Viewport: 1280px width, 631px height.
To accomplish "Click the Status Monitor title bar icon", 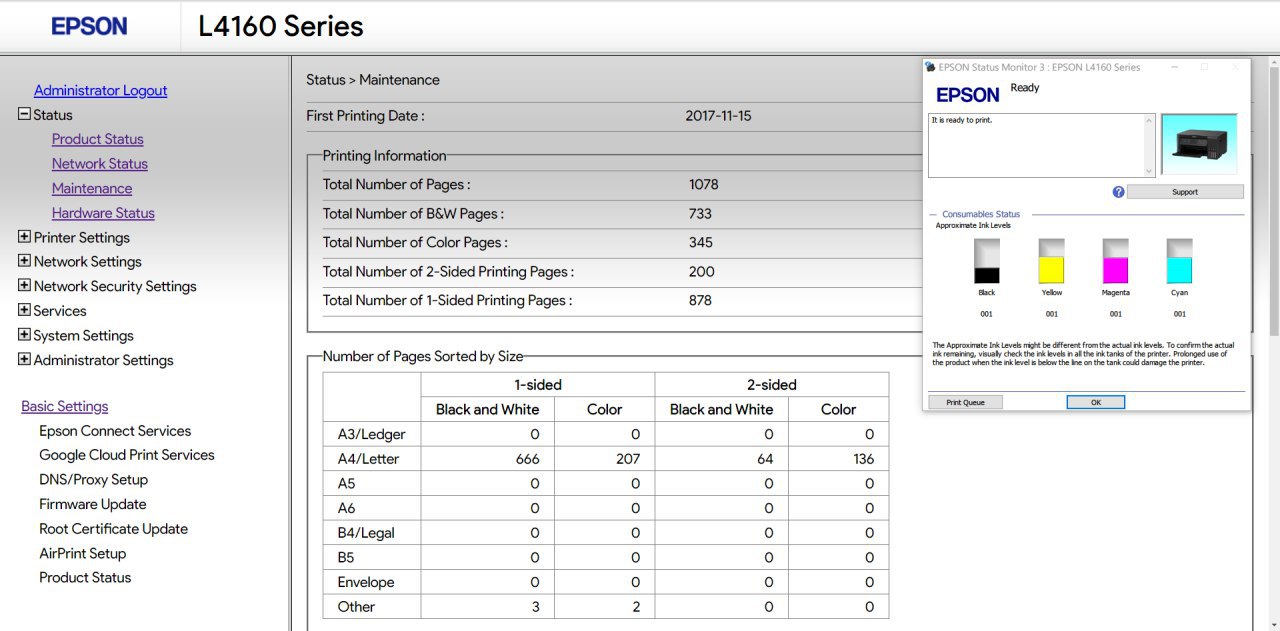I will click(931, 67).
